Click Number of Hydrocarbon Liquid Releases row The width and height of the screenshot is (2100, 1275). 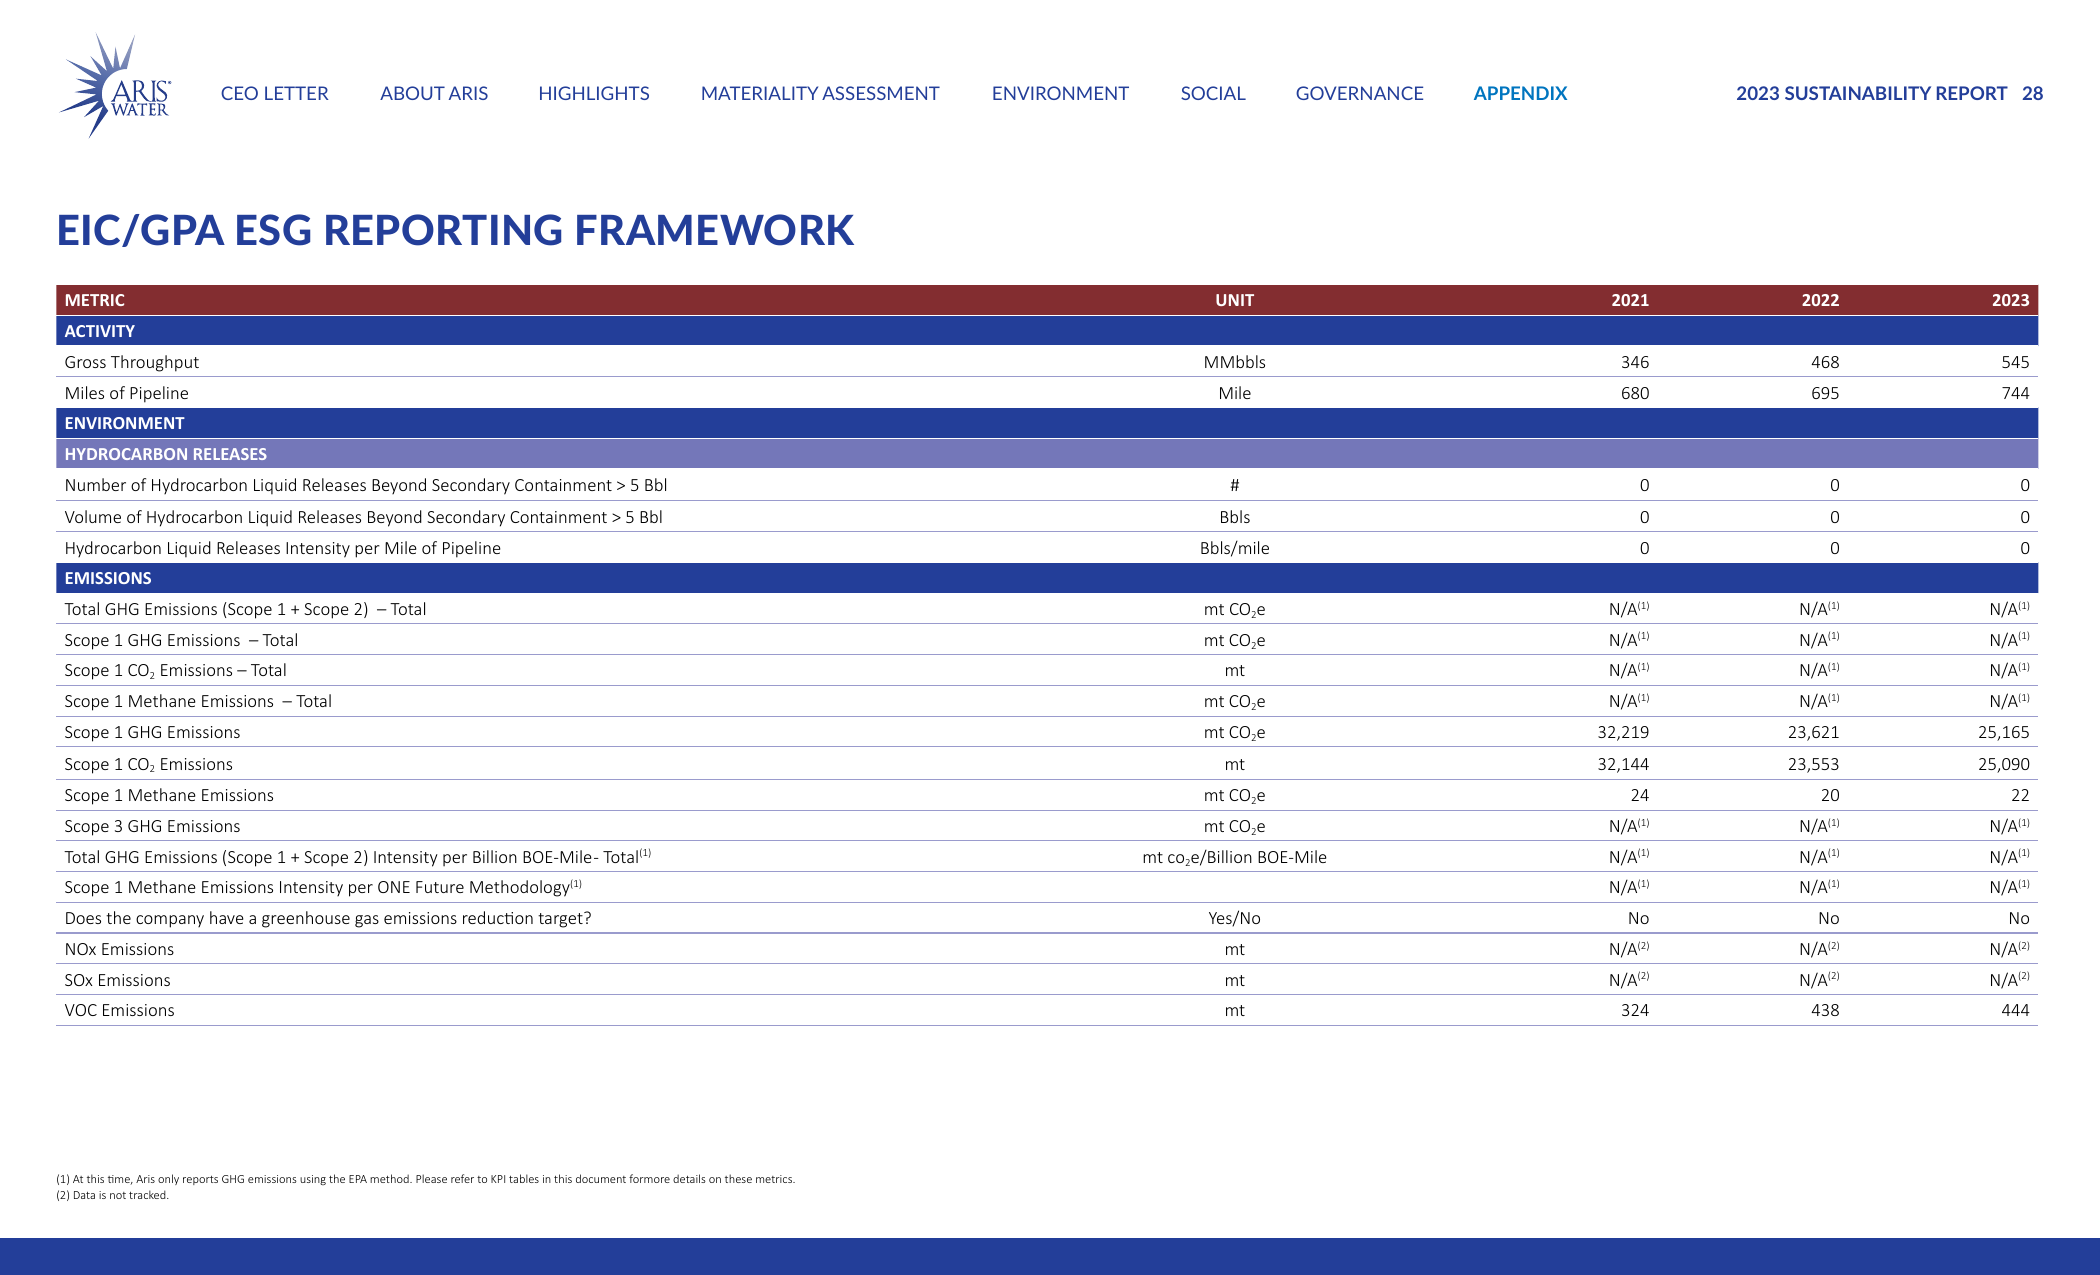coord(1047,485)
